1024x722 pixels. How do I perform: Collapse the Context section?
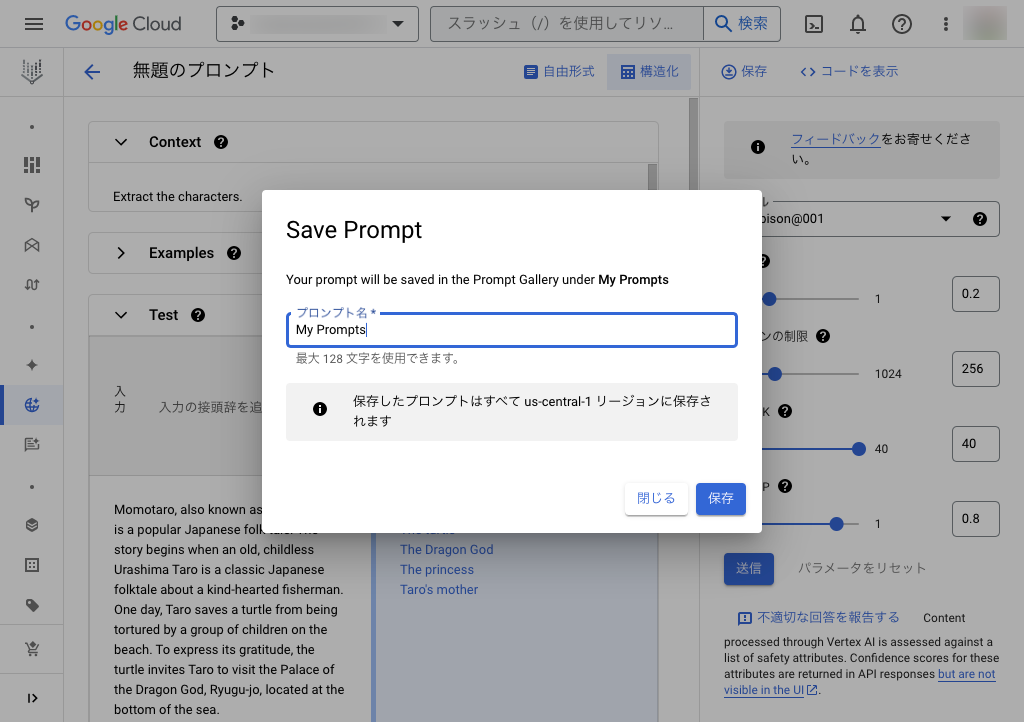coord(121,142)
